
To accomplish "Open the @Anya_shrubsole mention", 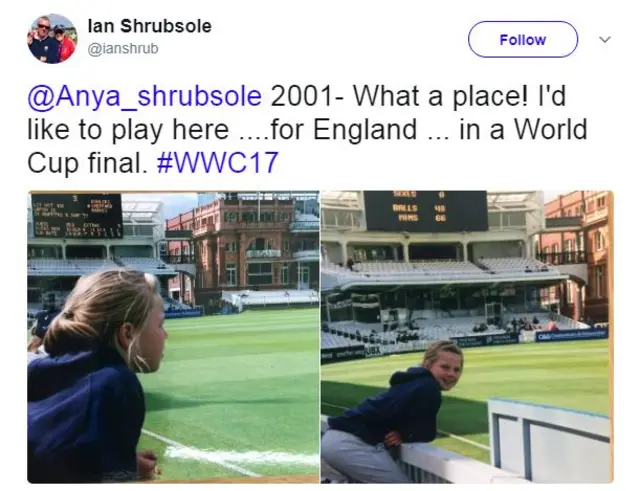I will pyautogui.click(x=144, y=96).
